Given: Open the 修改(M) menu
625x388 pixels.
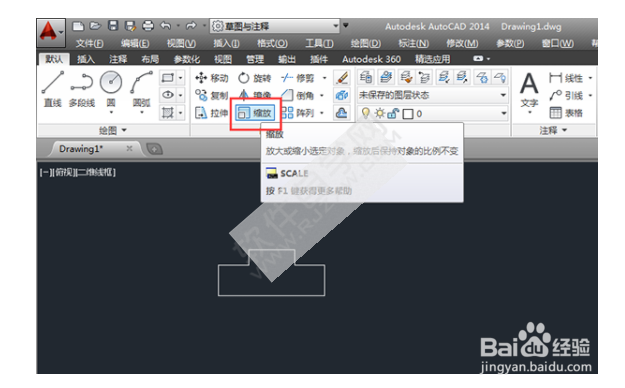Looking at the screenshot, I should [462, 43].
